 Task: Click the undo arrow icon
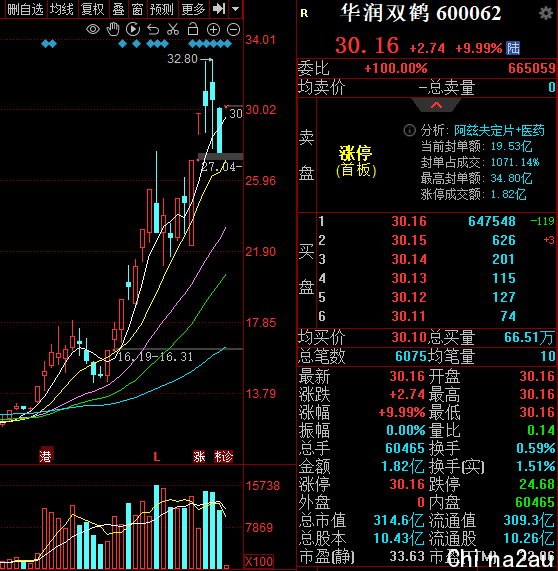tap(153, 29)
